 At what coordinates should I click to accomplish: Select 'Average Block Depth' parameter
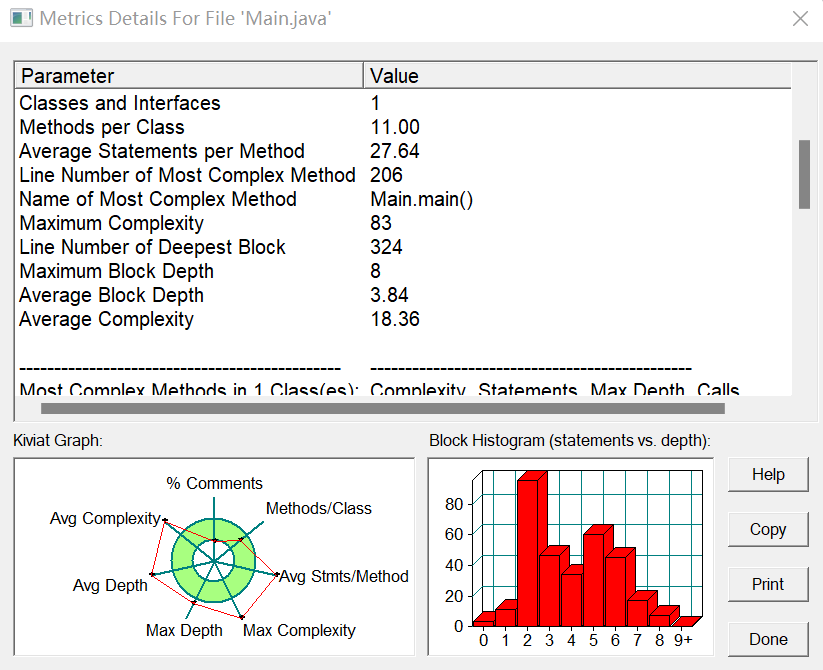click(111, 295)
